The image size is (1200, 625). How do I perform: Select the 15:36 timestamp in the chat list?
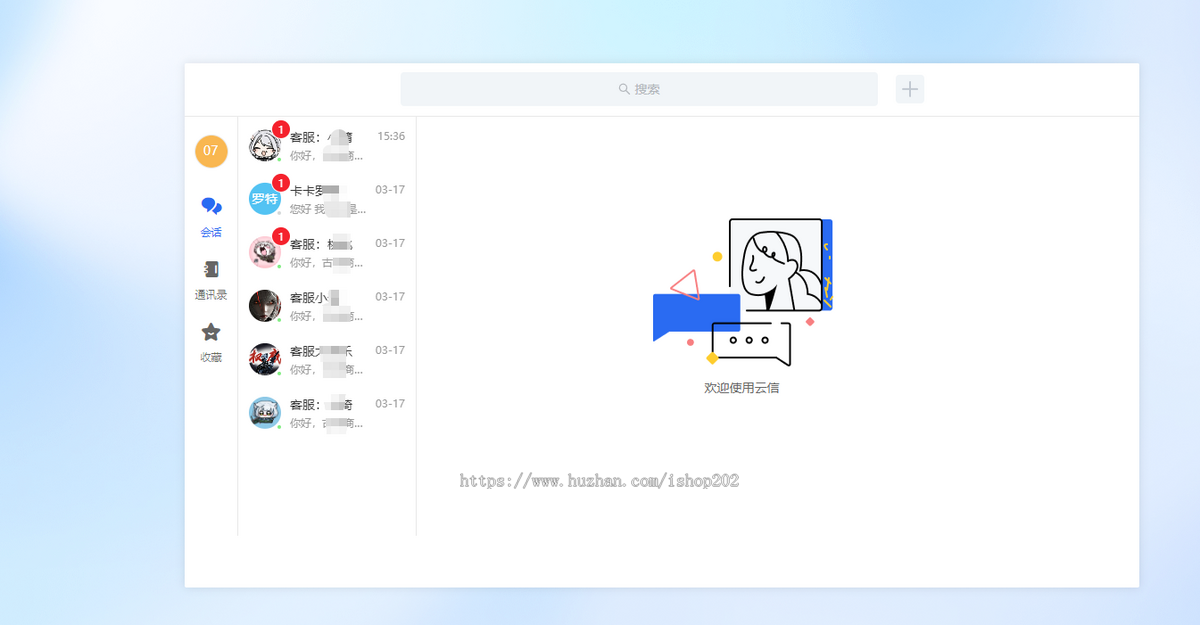click(x=391, y=136)
